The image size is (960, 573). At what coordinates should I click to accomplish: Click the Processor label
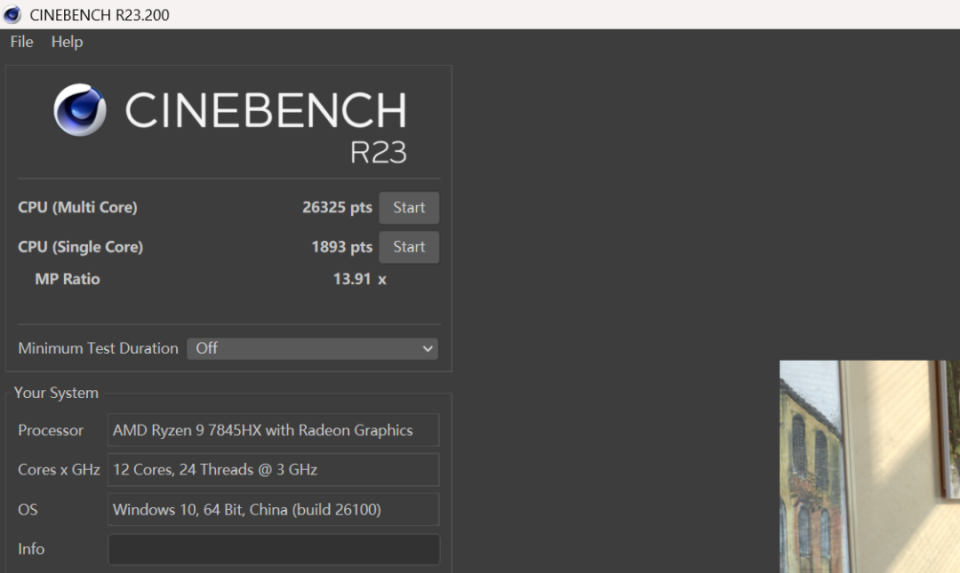point(50,430)
